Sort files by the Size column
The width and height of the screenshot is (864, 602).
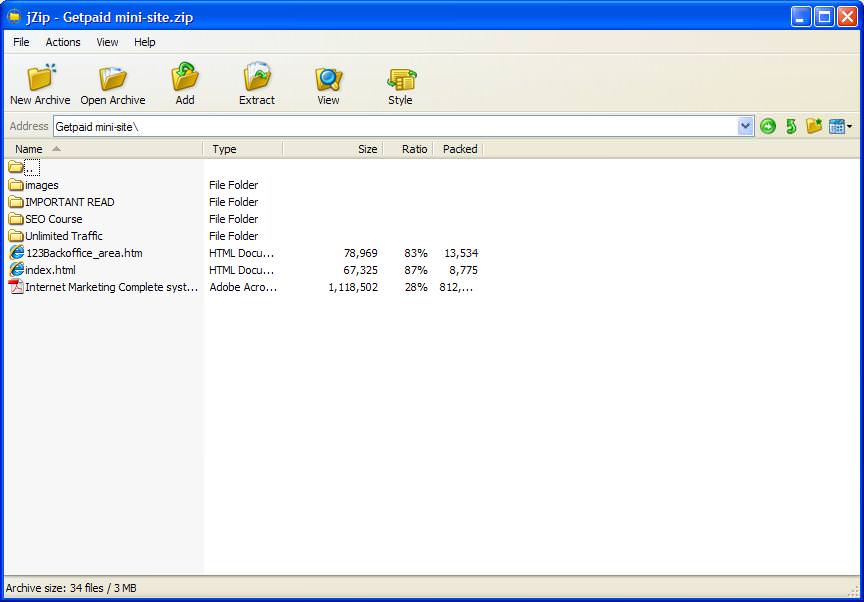click(366, 148)
